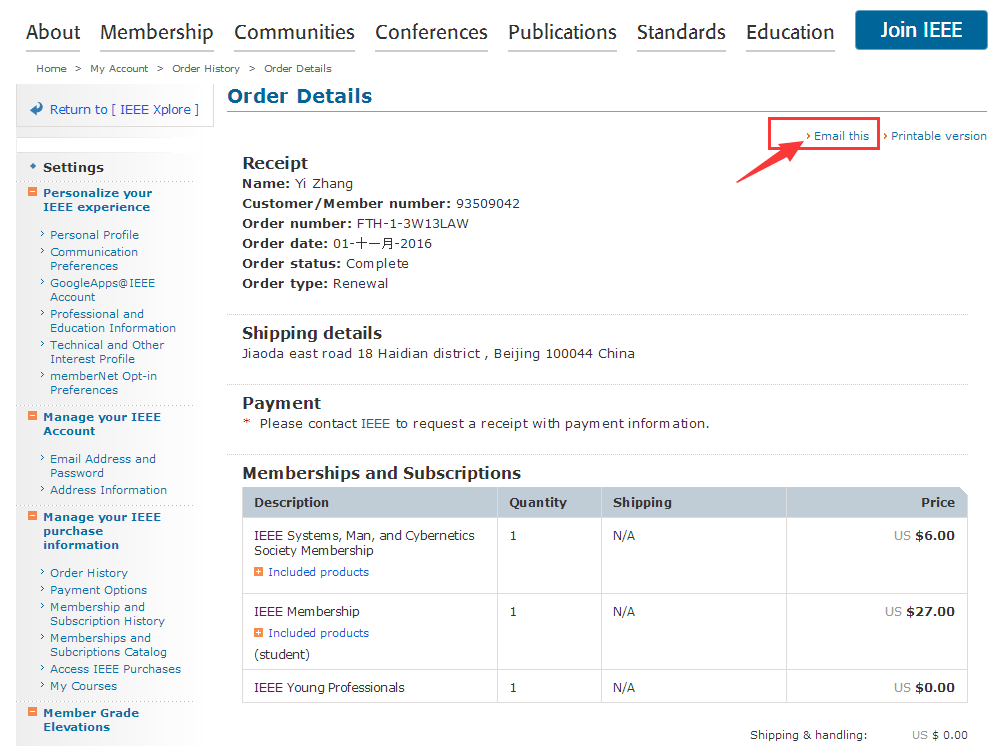Open Membership and Subscription History
This screenshot has width=999, height=746.
[107, 614]
